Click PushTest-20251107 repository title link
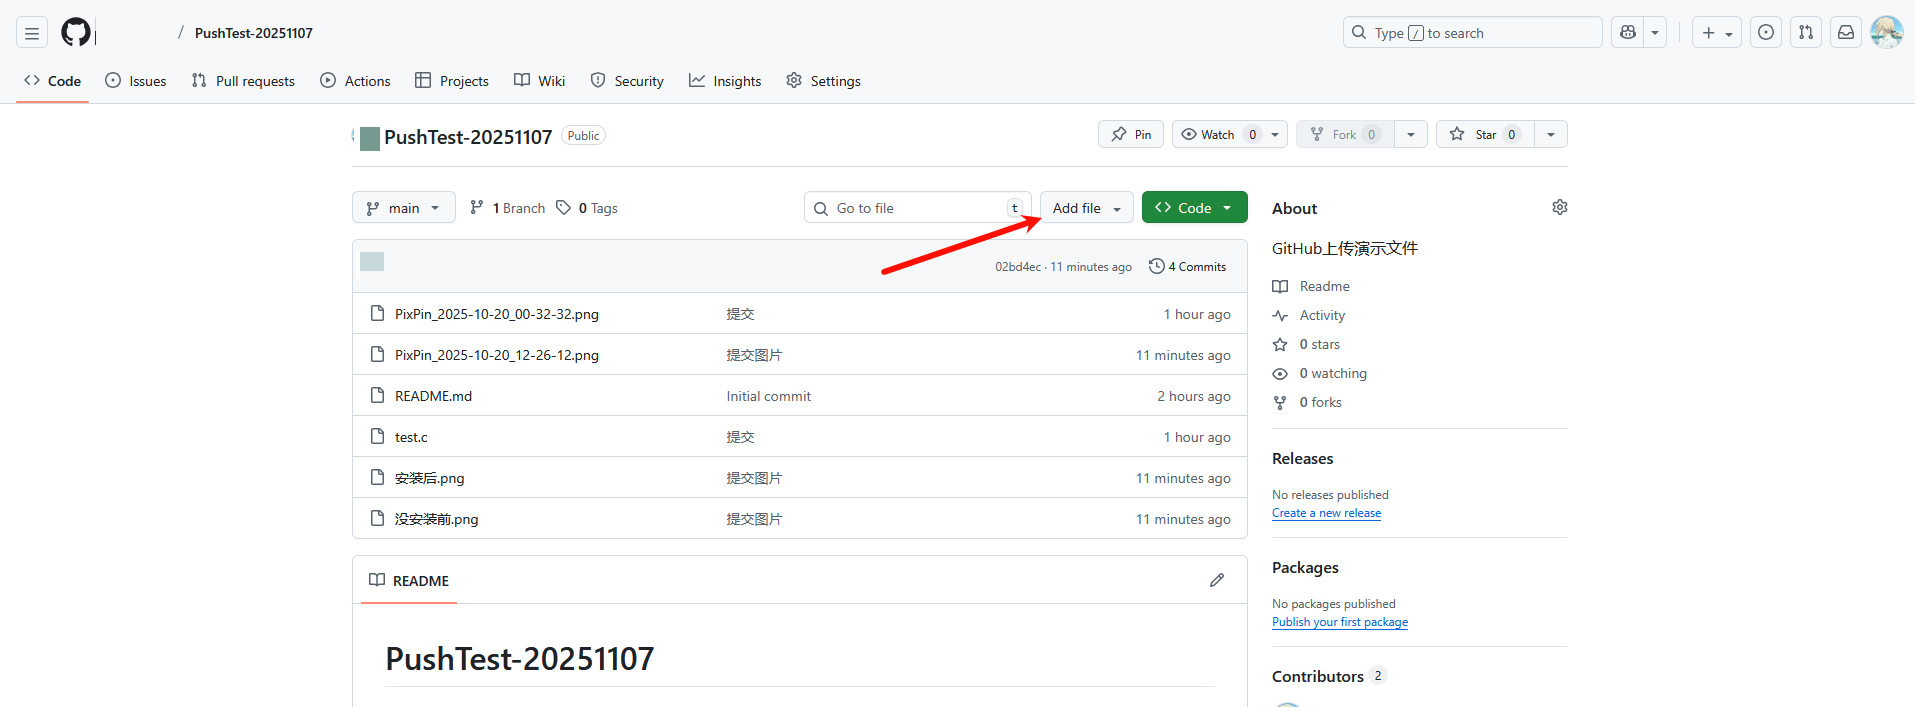The image size is (1915, 707). point(468,137)
